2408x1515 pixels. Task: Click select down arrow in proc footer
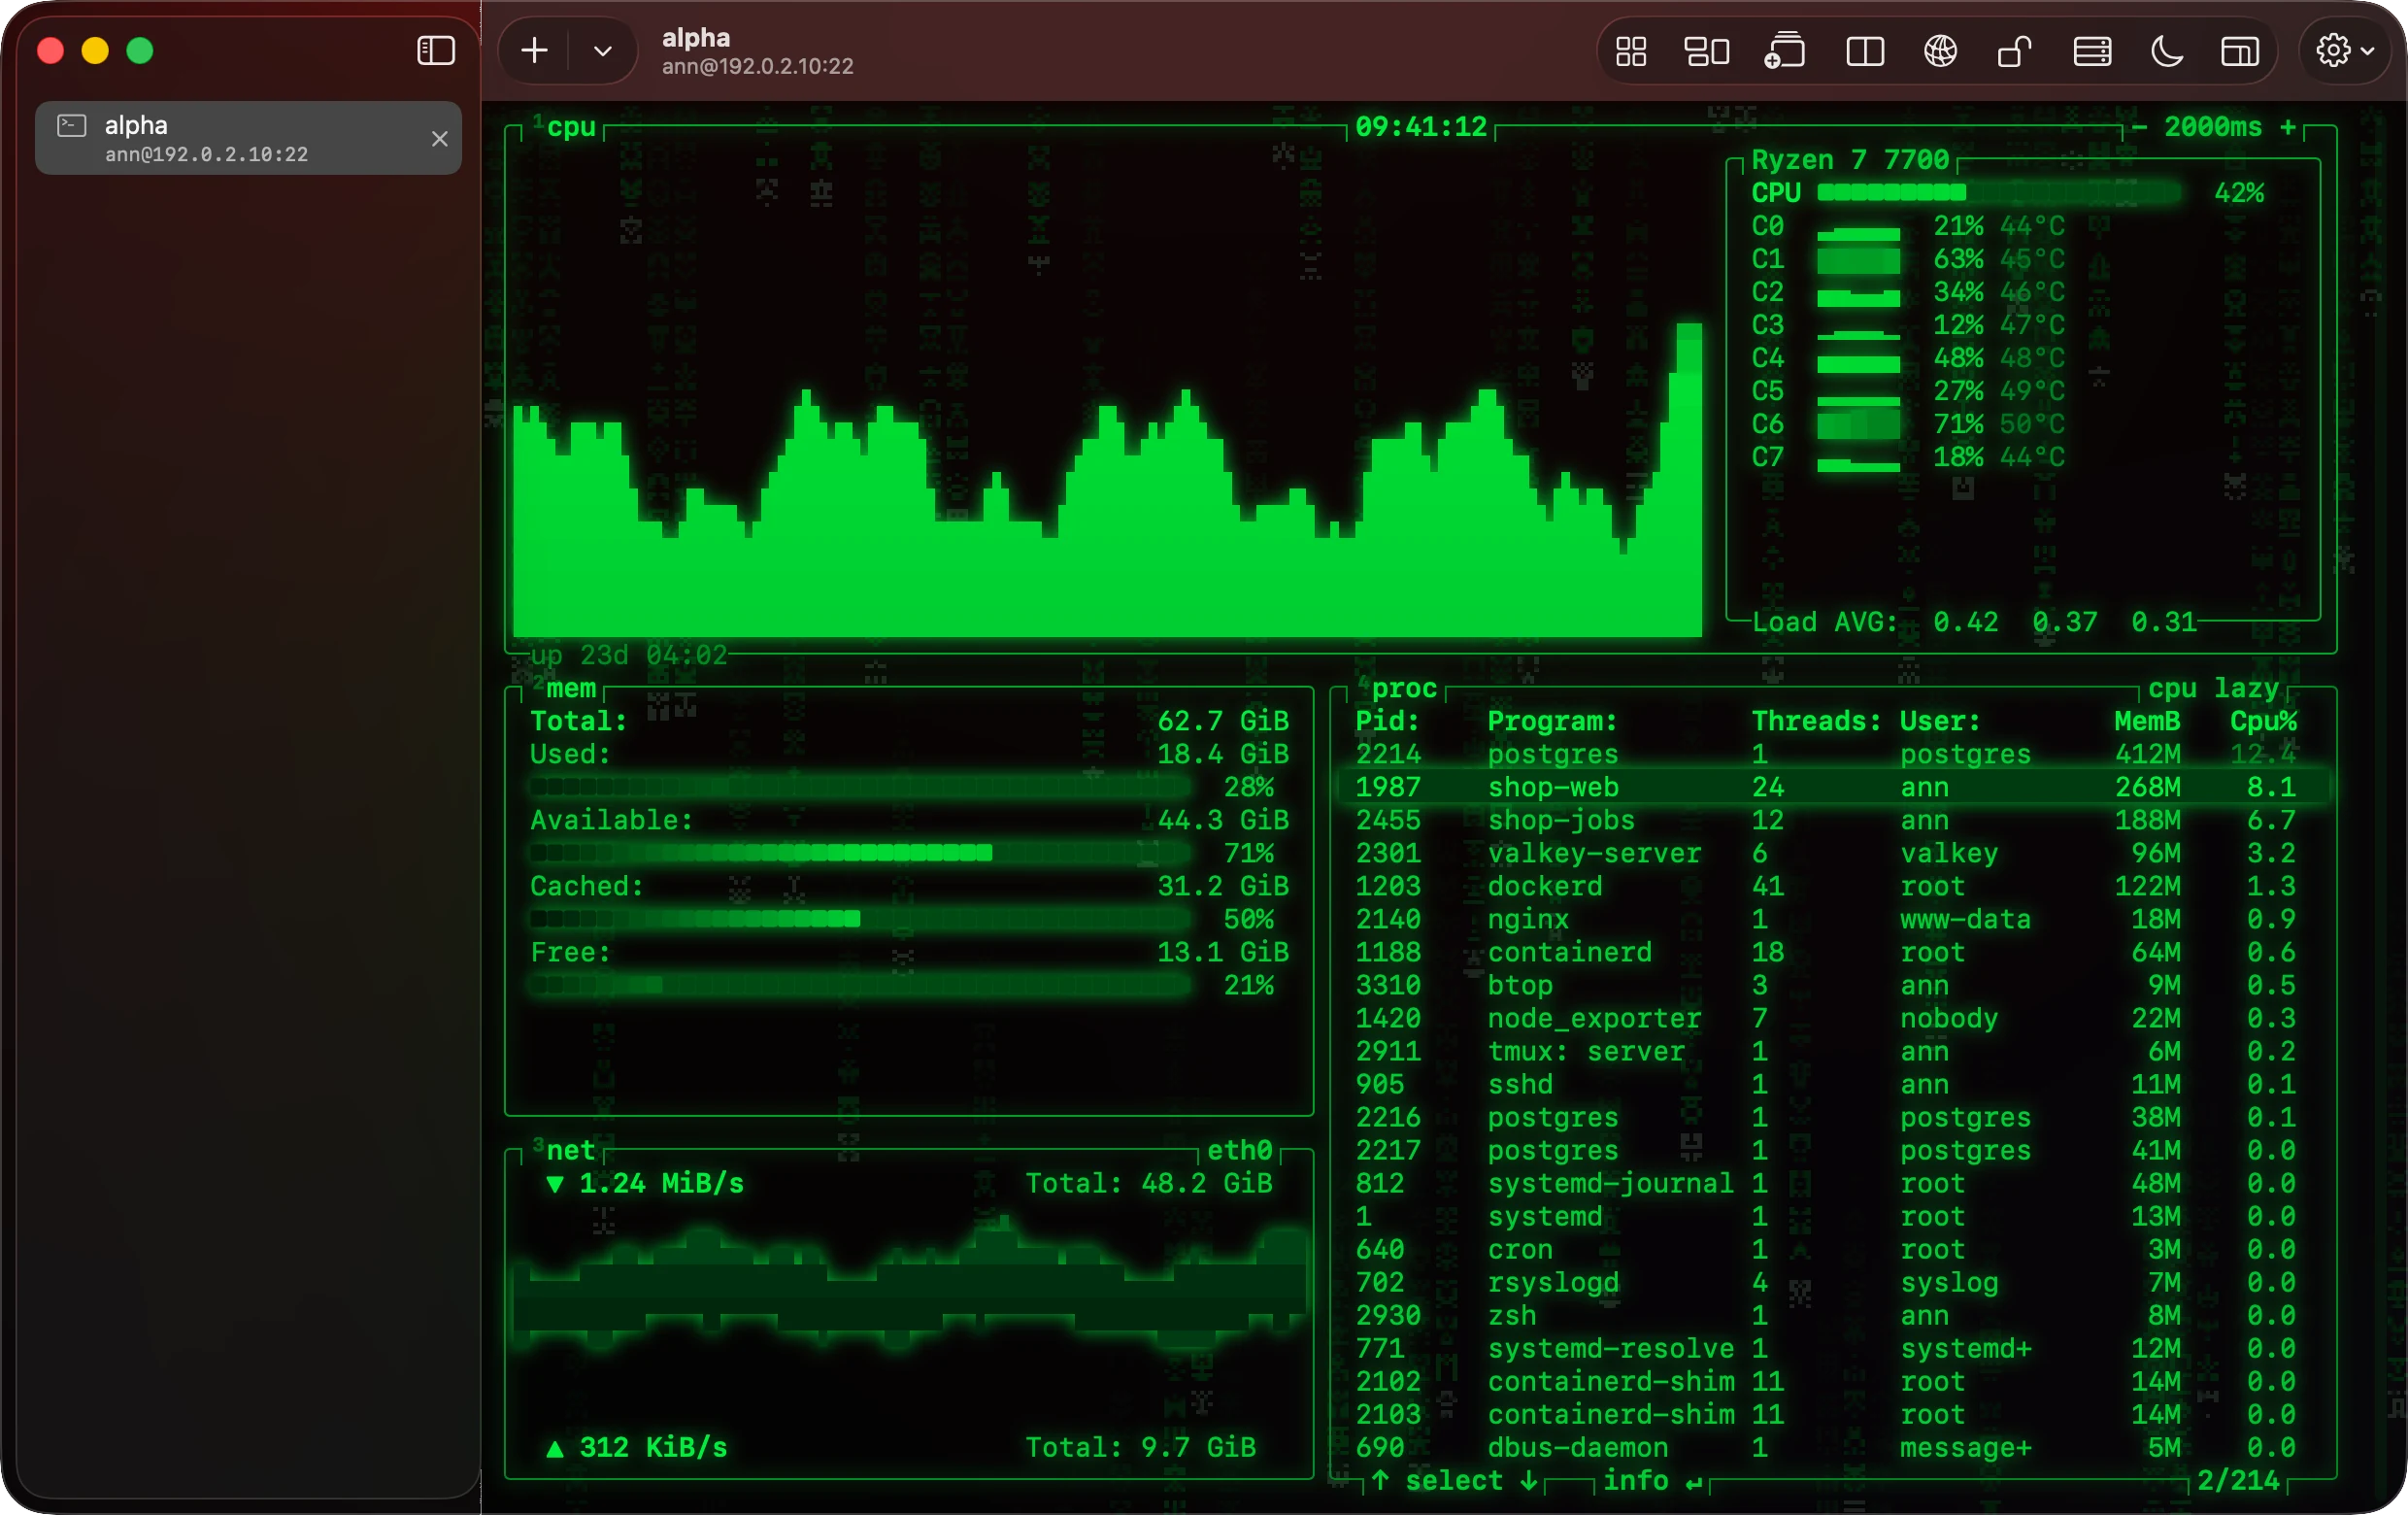[1529, 1480]
